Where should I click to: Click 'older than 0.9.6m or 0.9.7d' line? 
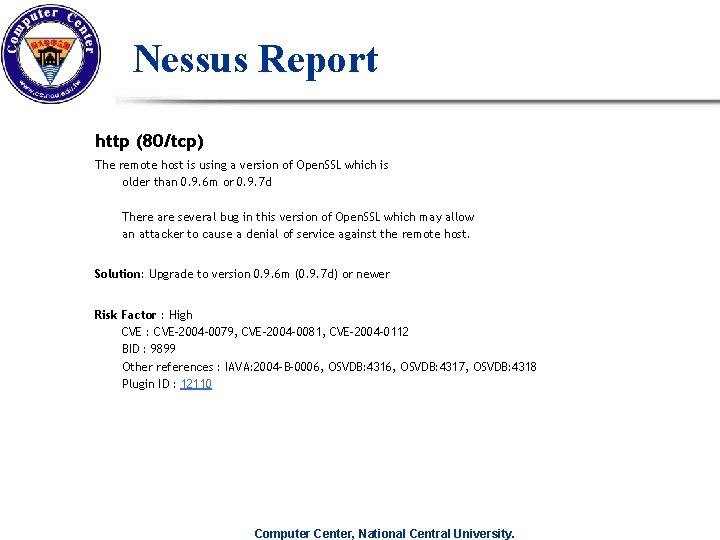pos(197,182)
